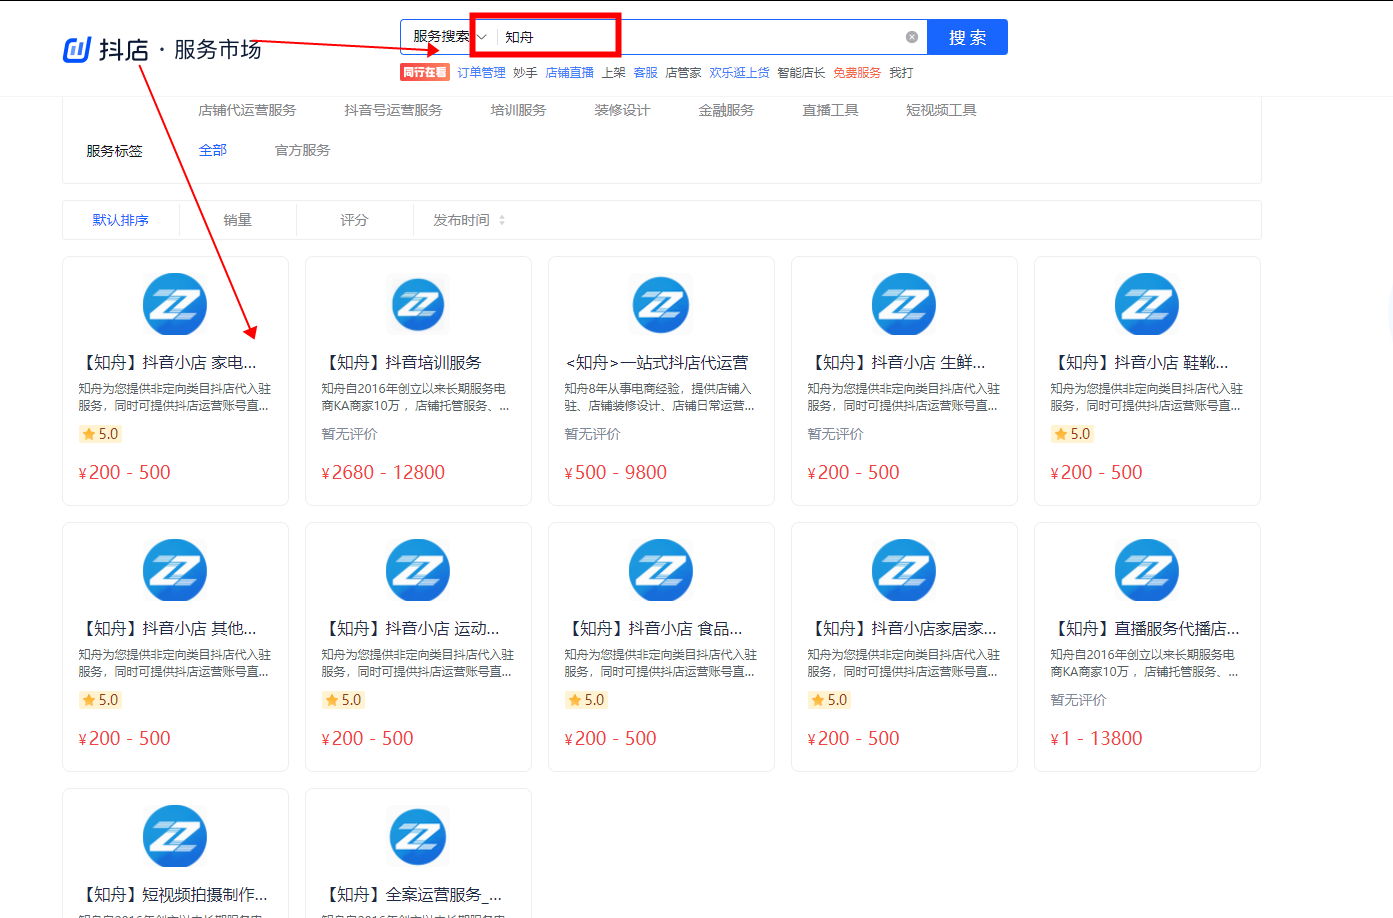This screenshot has width=1393, height=918.
Task: Click the 抖店 logo icon
Action: click(77, 49)
